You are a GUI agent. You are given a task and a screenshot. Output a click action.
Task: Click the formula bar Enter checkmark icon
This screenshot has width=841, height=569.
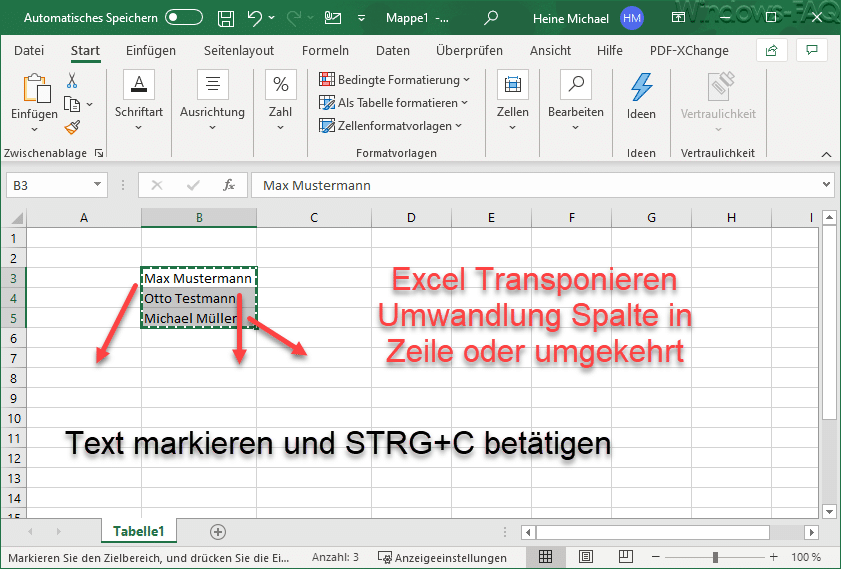[x=193, y=185]
